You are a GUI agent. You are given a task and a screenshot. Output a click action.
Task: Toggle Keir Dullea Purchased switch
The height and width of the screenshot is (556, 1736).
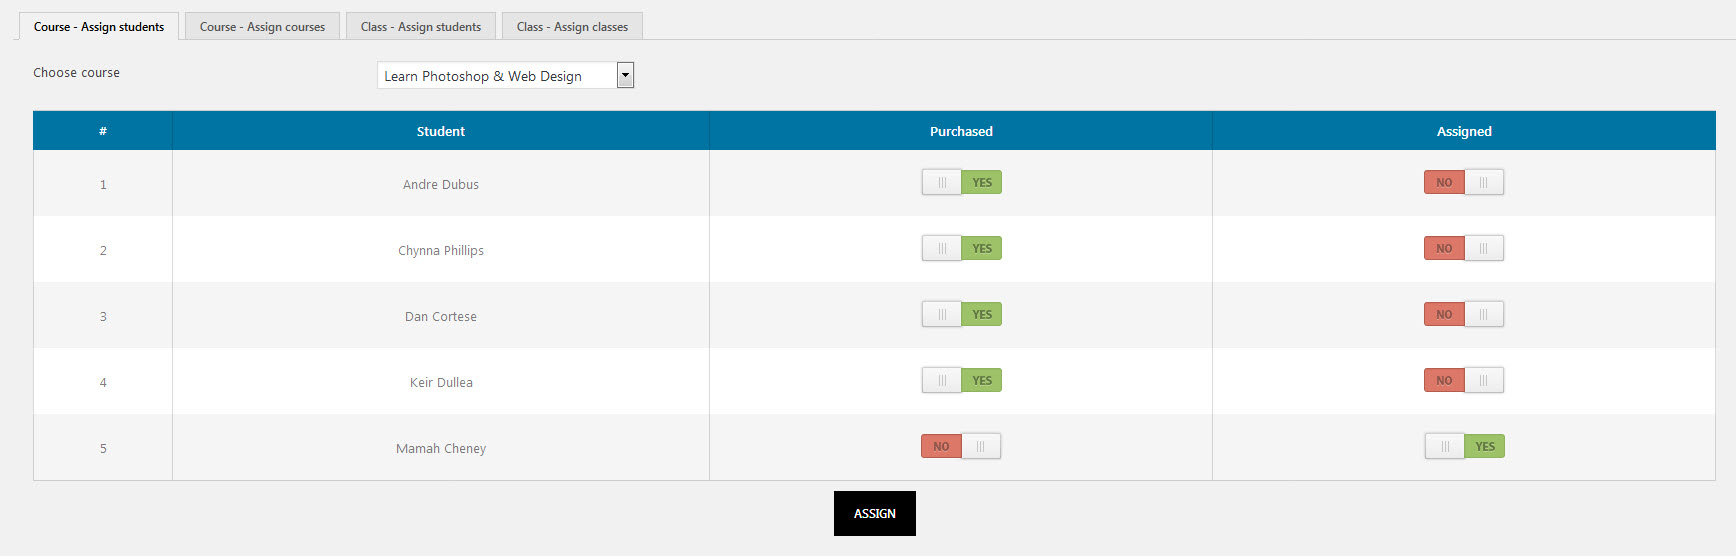(x=961, y=381)
